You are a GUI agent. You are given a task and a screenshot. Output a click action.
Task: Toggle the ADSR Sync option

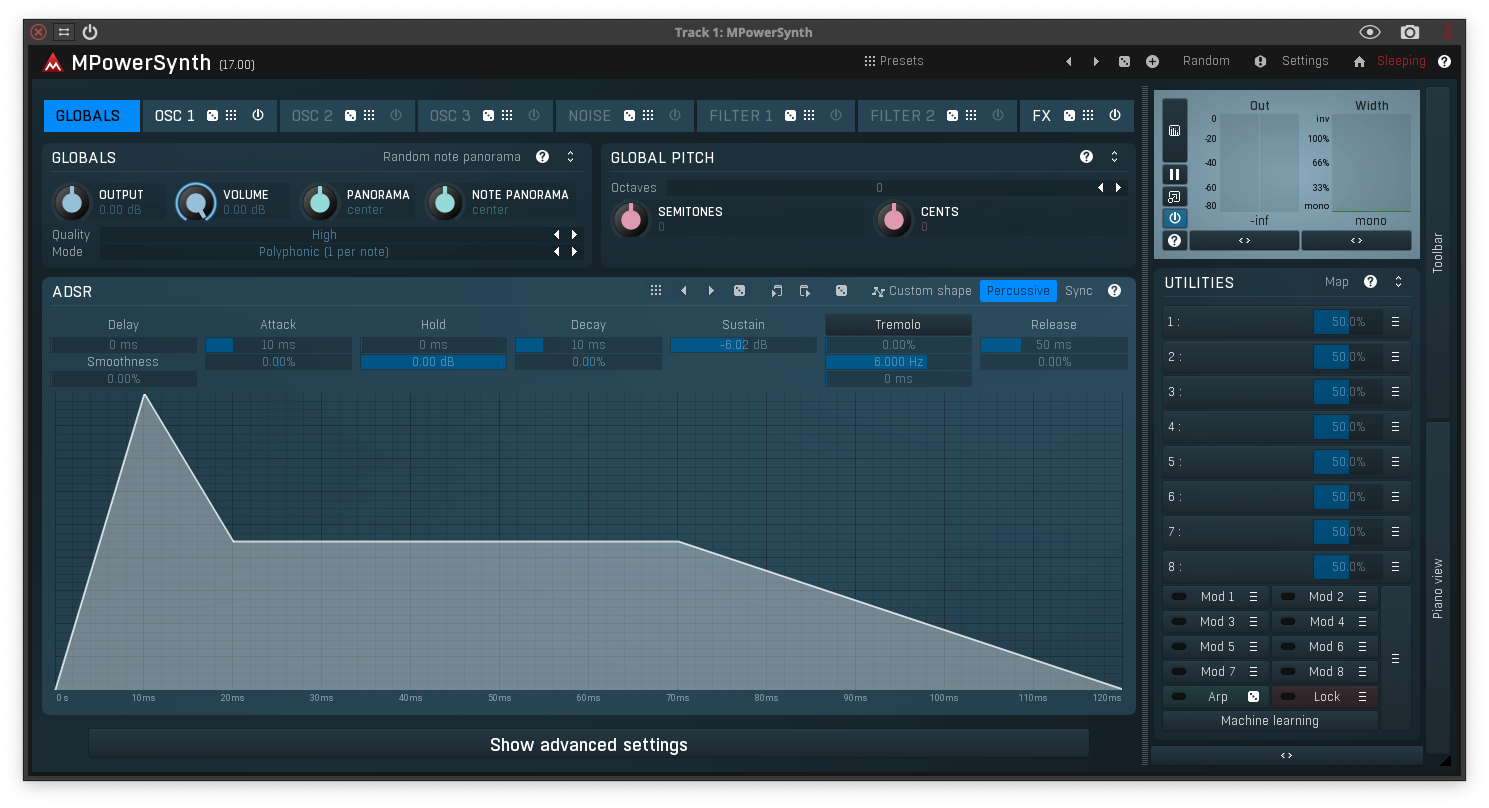coord(1078,291)
